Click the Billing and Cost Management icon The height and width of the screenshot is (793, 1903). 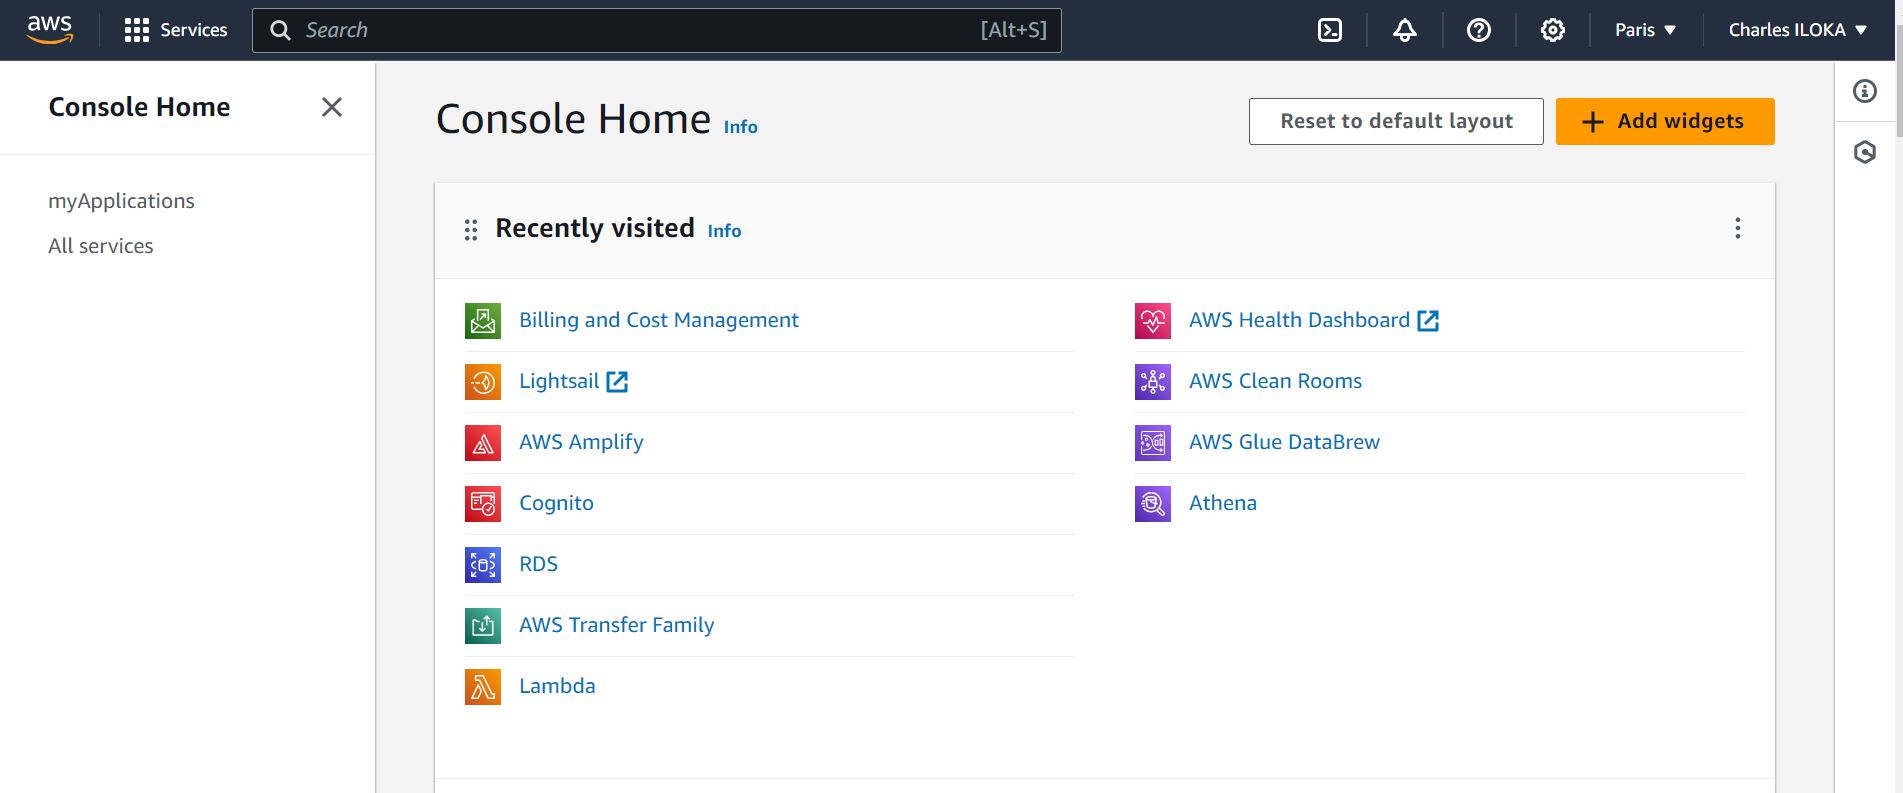pyautogui.click(x=483, y=321)
